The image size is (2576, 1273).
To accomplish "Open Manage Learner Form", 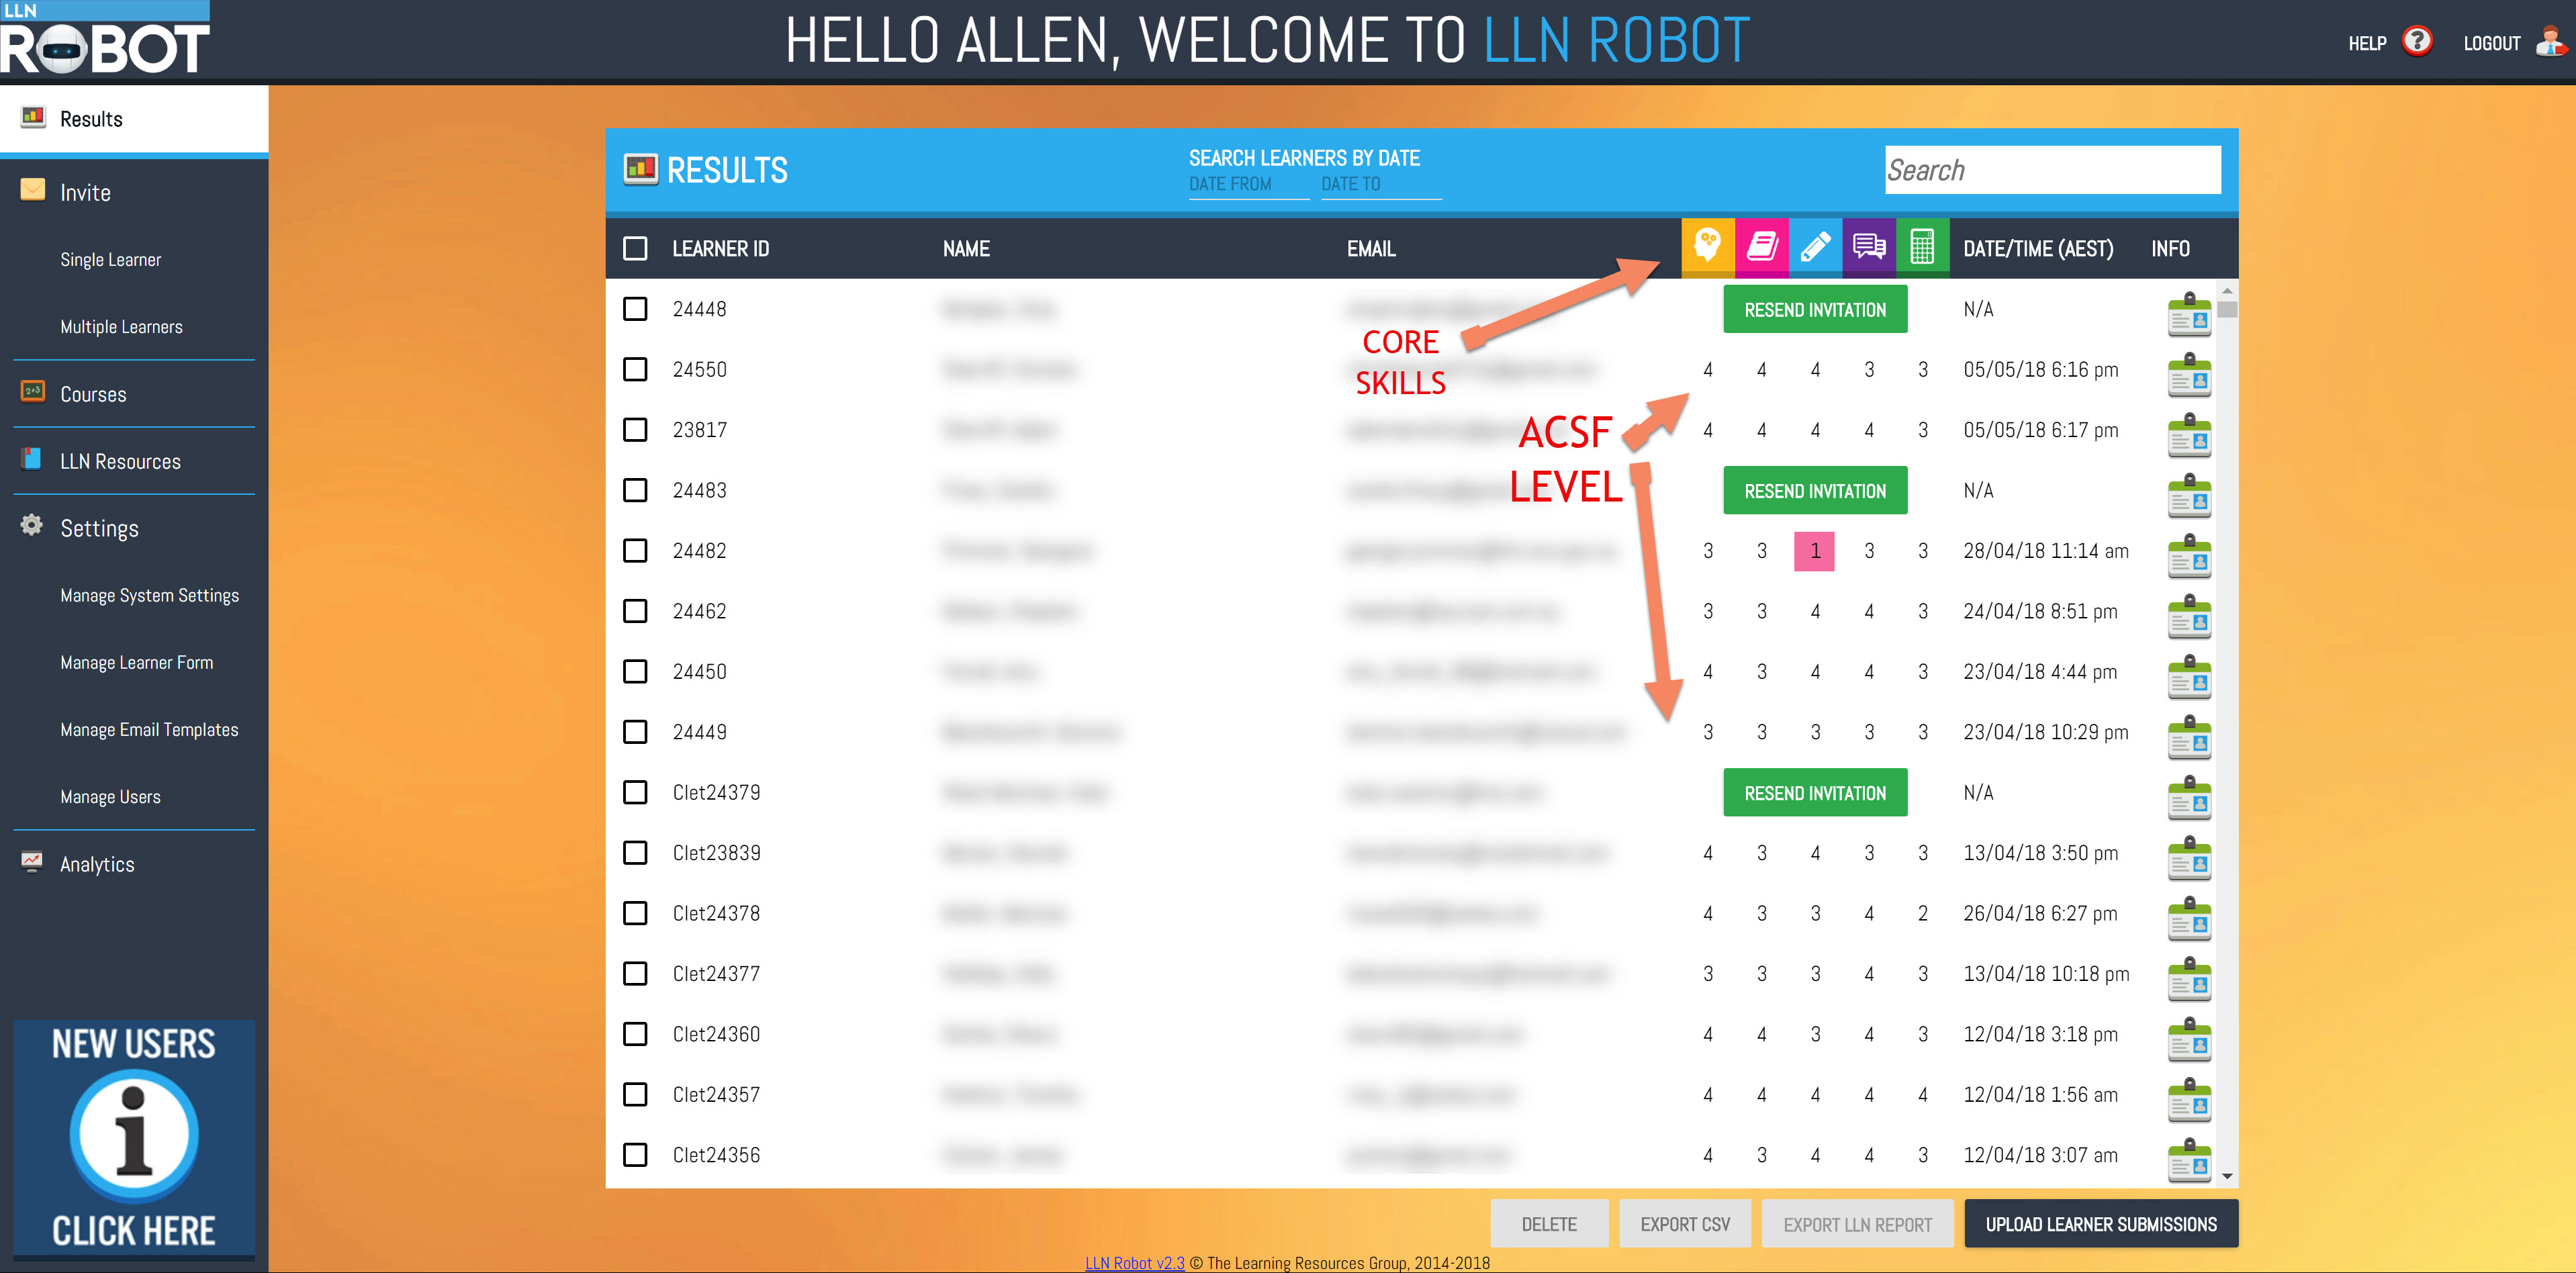I will (137, 663).
